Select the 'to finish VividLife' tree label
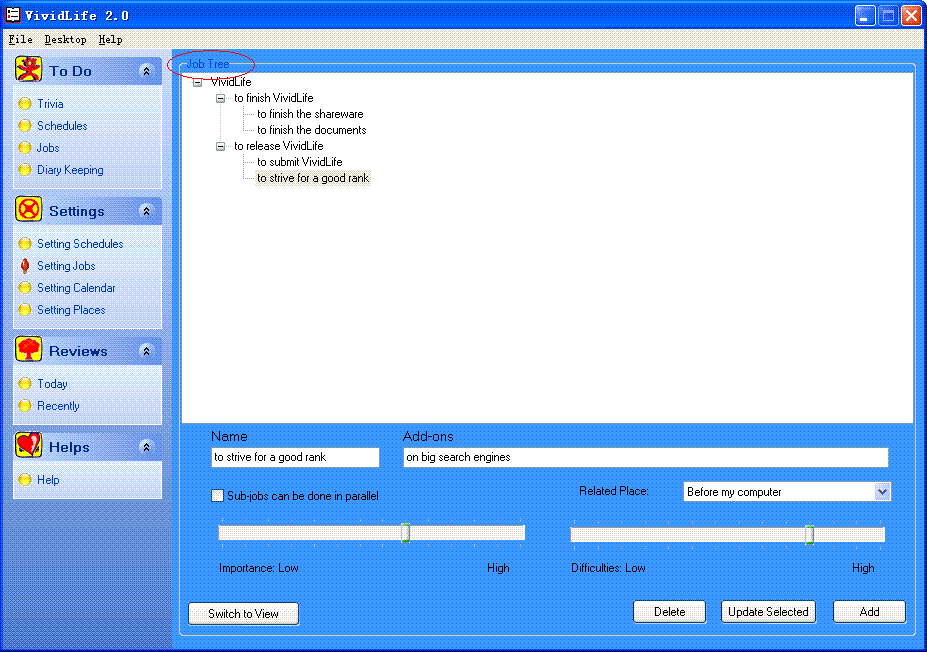 (x=274, y=98)
